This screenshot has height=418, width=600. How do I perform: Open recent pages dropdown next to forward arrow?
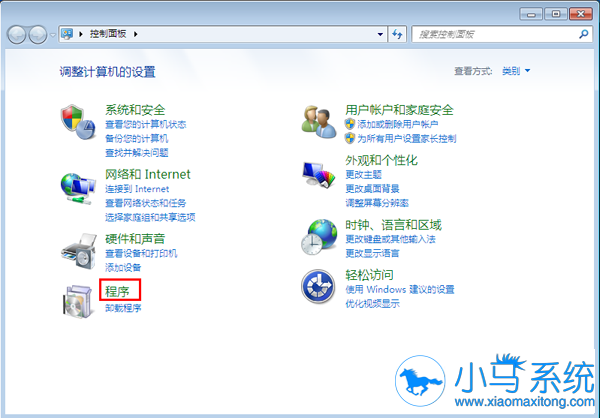(x=53, y=35)
